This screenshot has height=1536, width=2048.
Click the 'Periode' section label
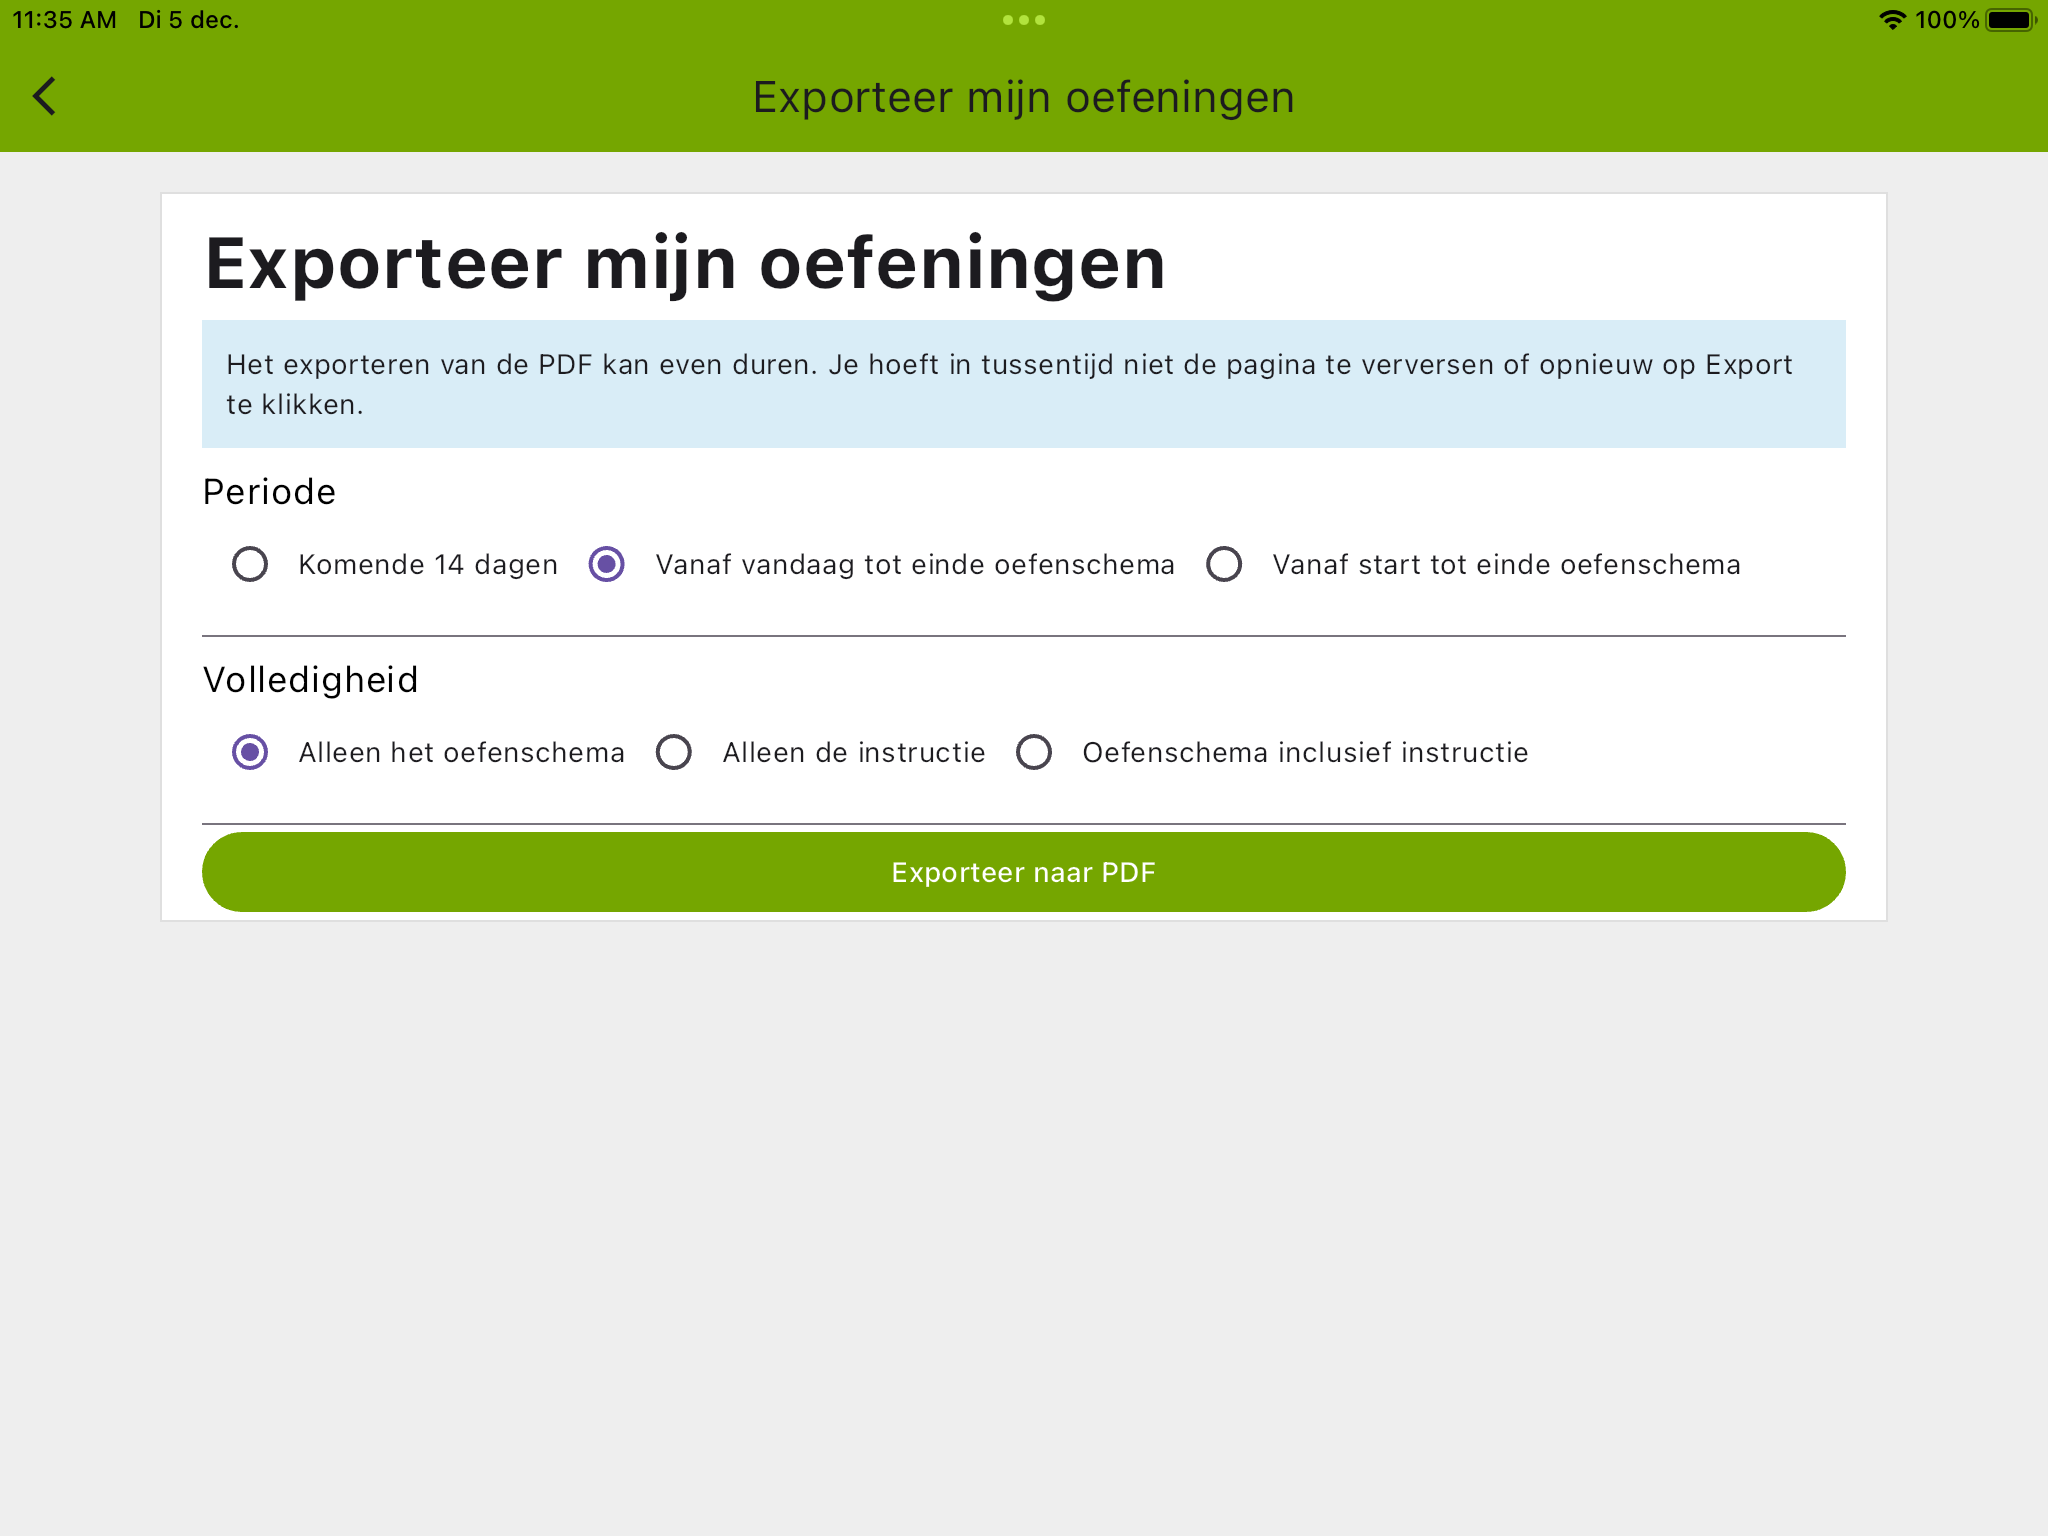[269, 492]
